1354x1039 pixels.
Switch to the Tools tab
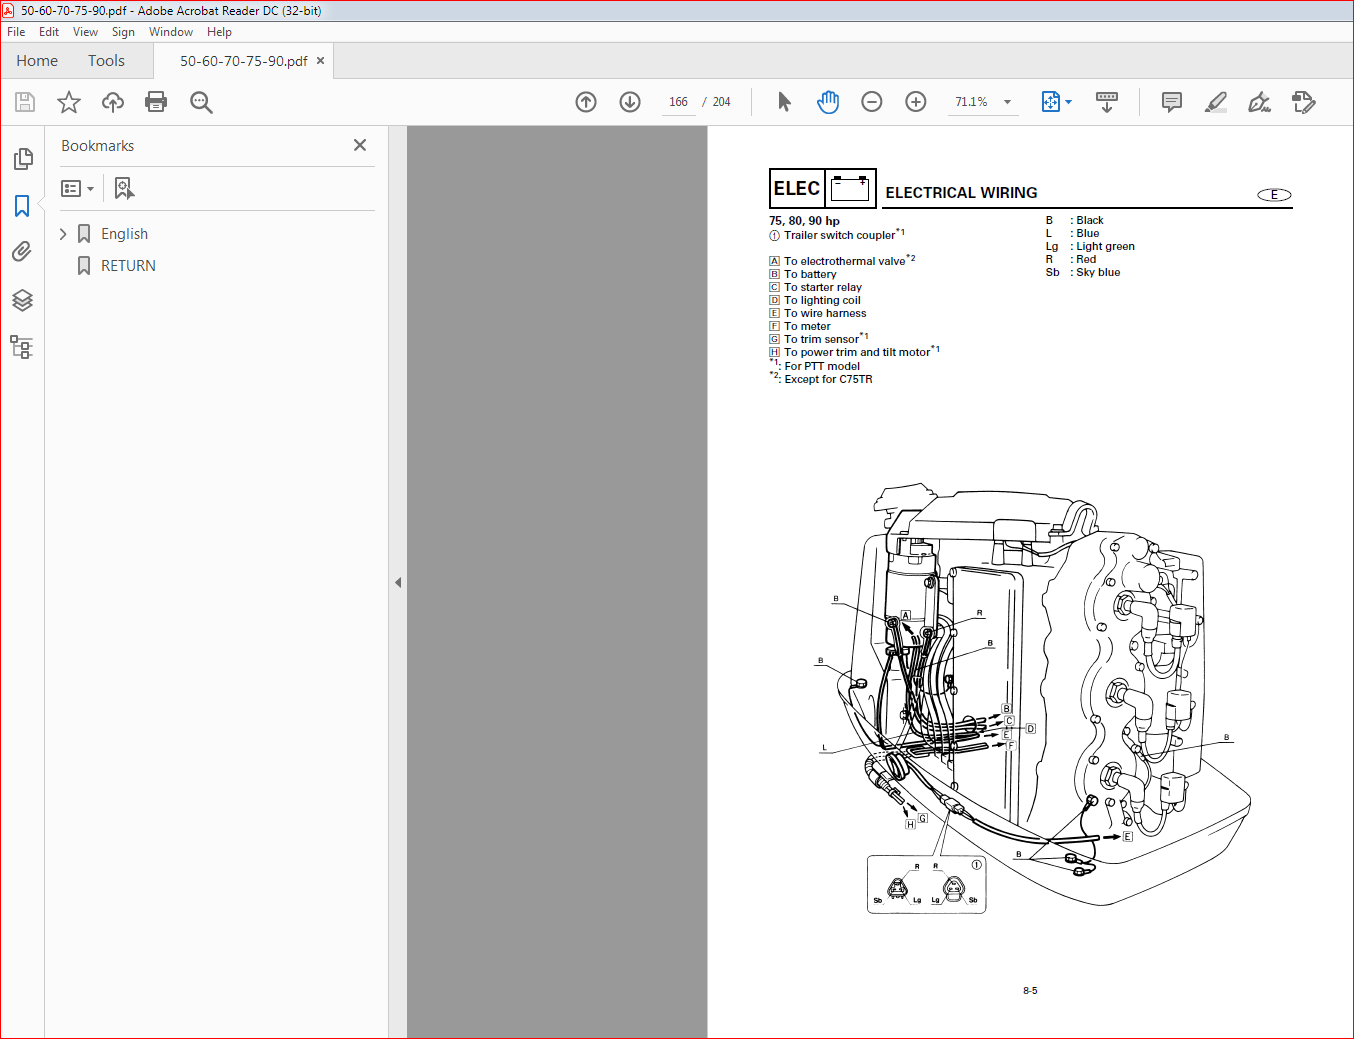point(106,61)
